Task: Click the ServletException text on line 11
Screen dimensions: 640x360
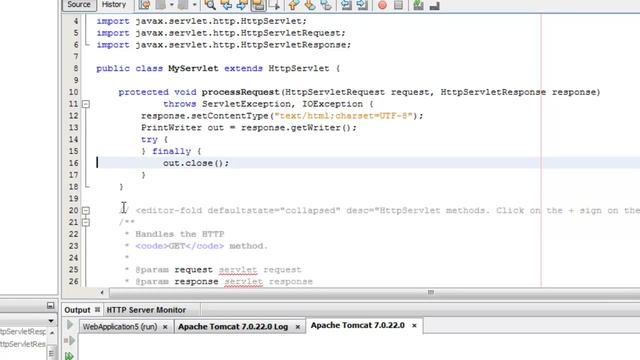Action: 246,104
